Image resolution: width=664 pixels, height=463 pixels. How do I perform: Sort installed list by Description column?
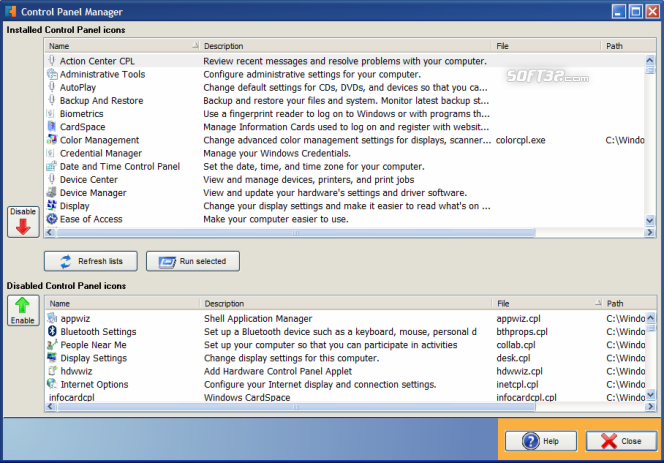pyautogui.click(x=345, y=46)
